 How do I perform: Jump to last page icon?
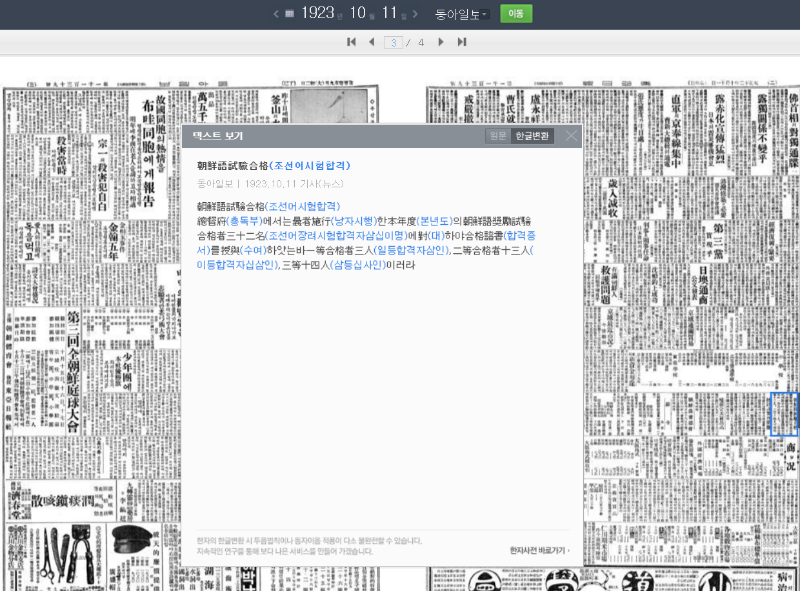click(462, 42)
